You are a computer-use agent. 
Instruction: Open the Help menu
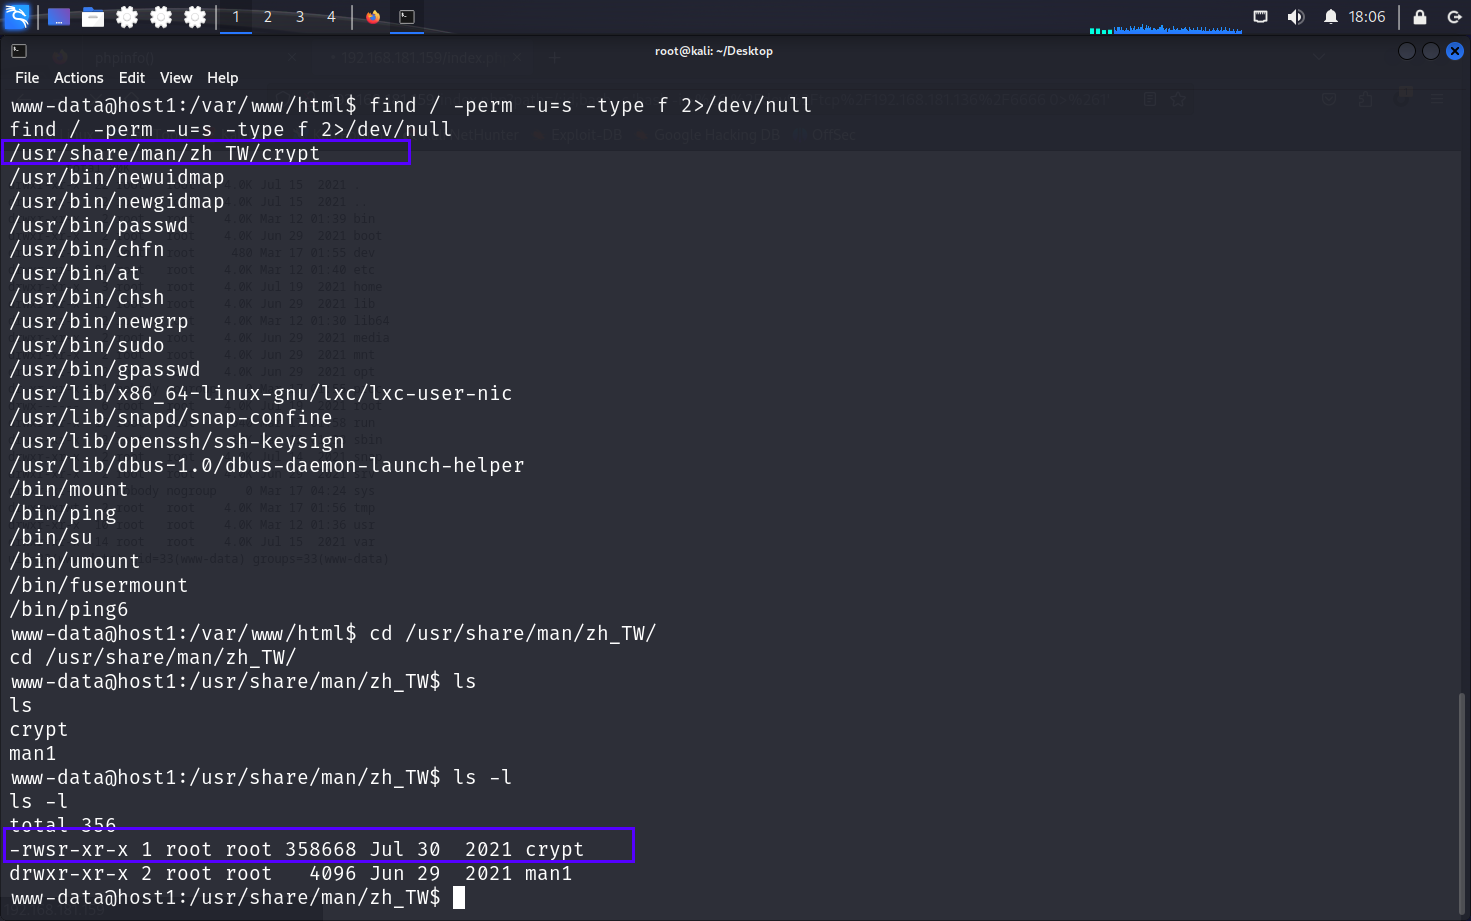coord(222,78)
